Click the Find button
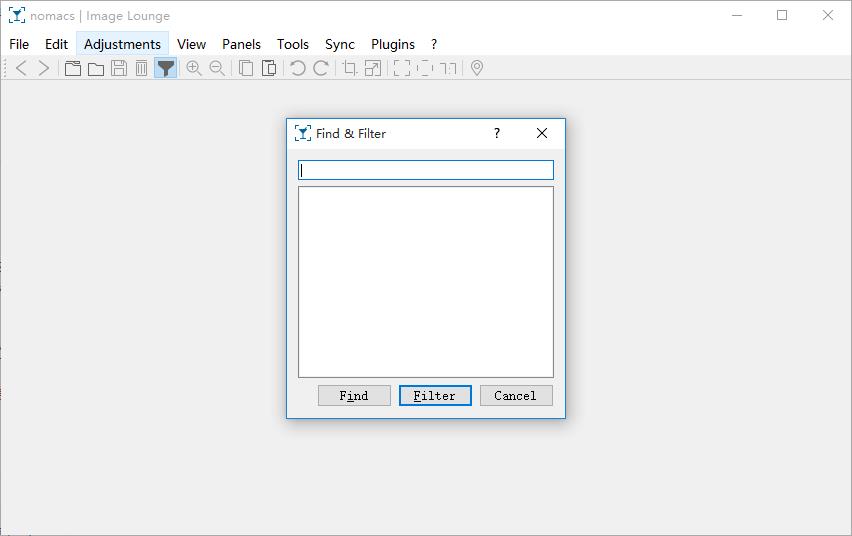The width and height of the screenshot is (852, 536). (x=354, y=396)
